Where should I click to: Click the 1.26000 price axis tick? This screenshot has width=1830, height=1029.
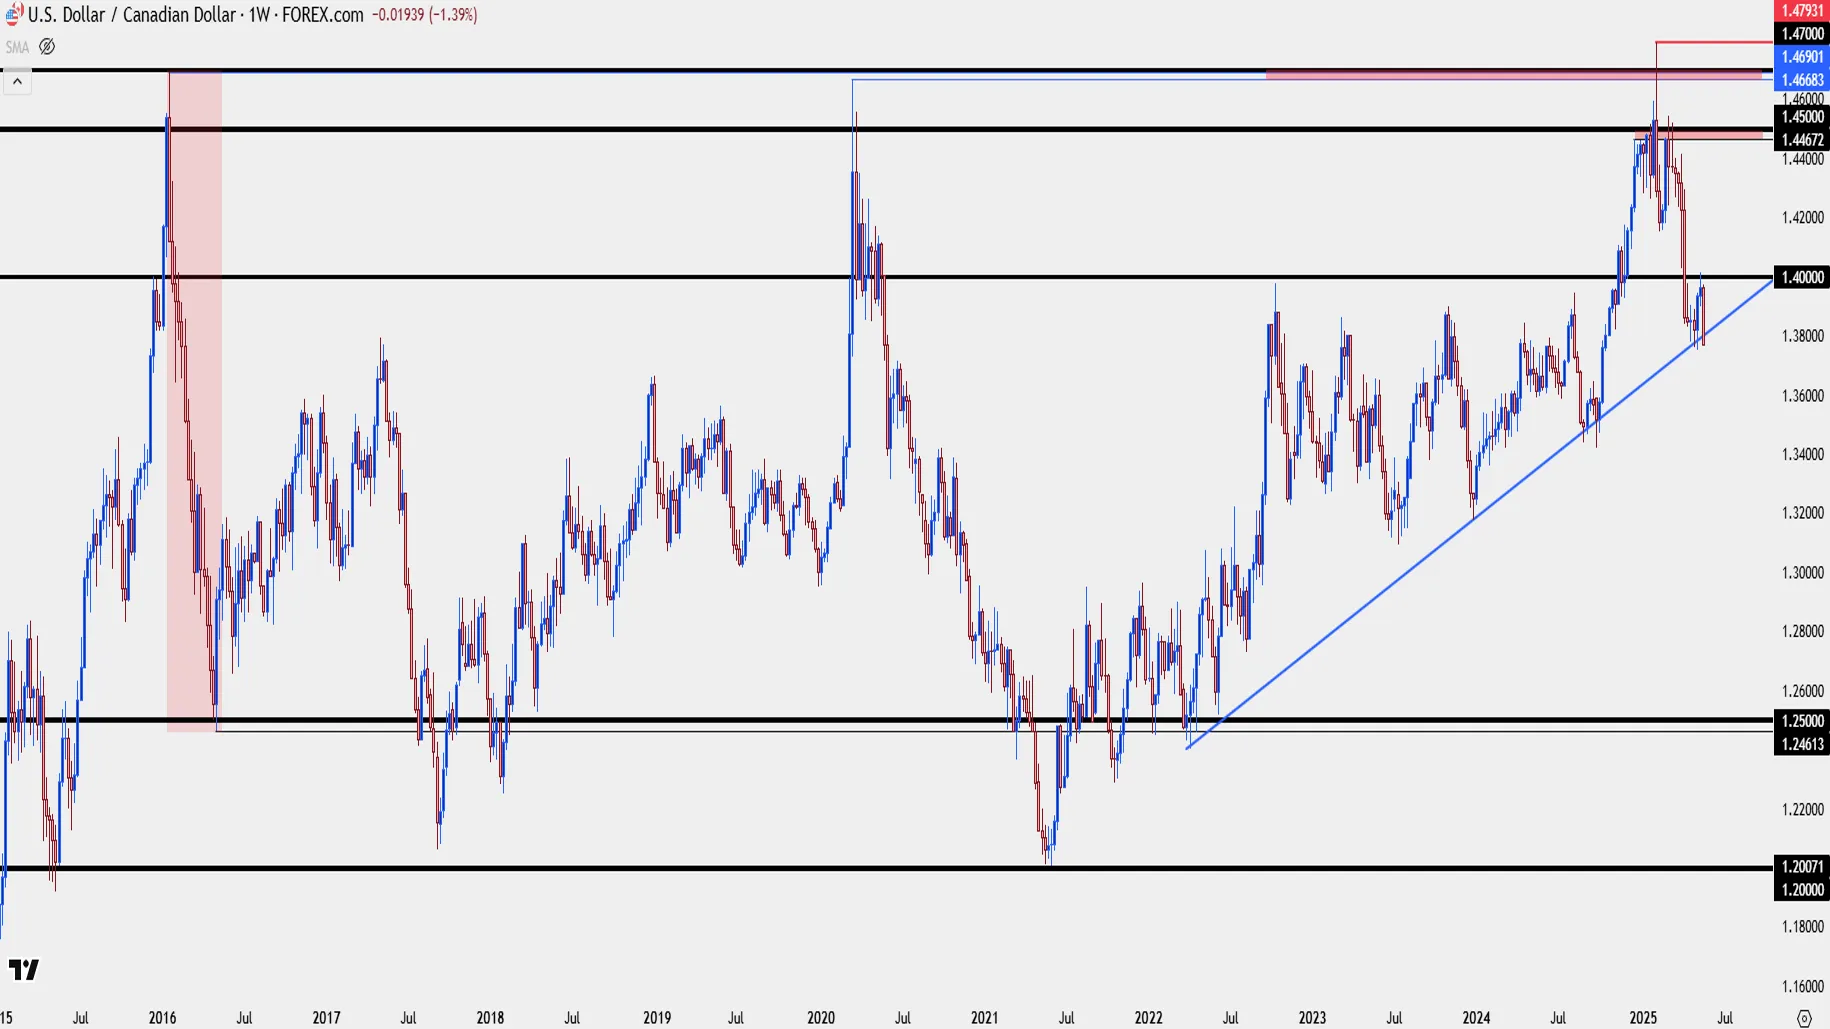pyautogui.click(x=1803, y=690)
